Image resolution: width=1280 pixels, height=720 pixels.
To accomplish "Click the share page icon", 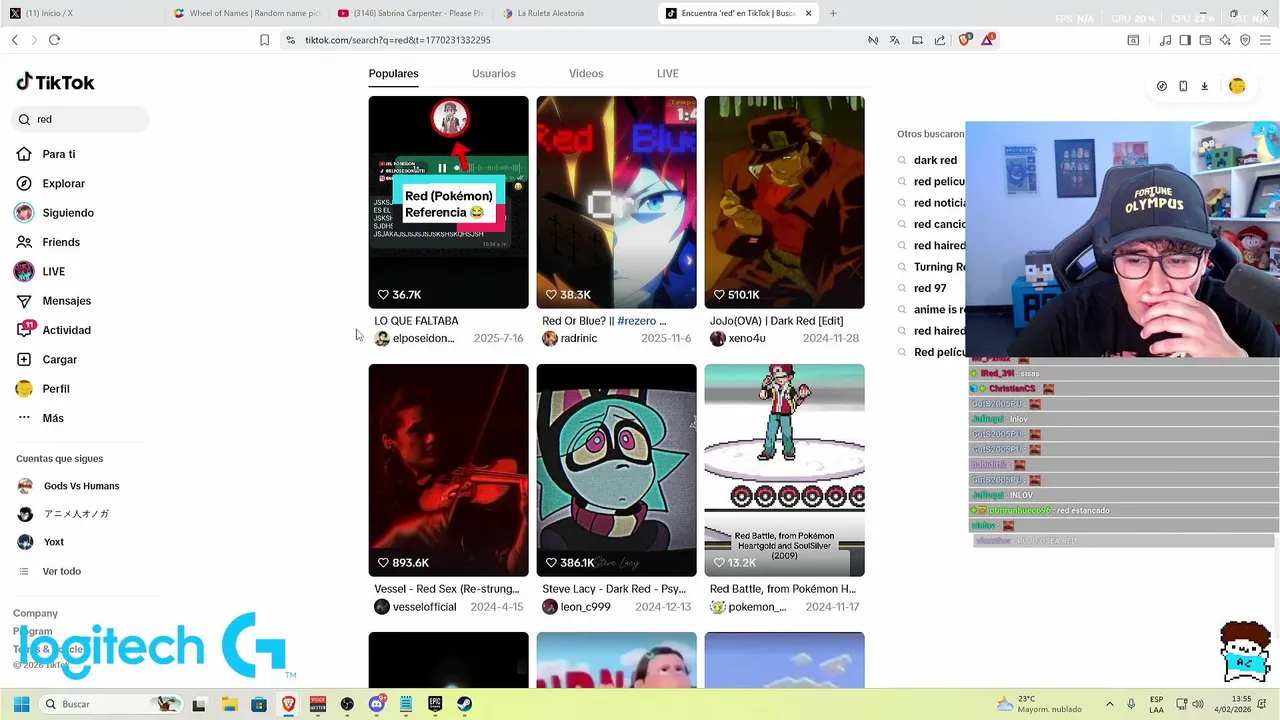I will pos(940,40).
